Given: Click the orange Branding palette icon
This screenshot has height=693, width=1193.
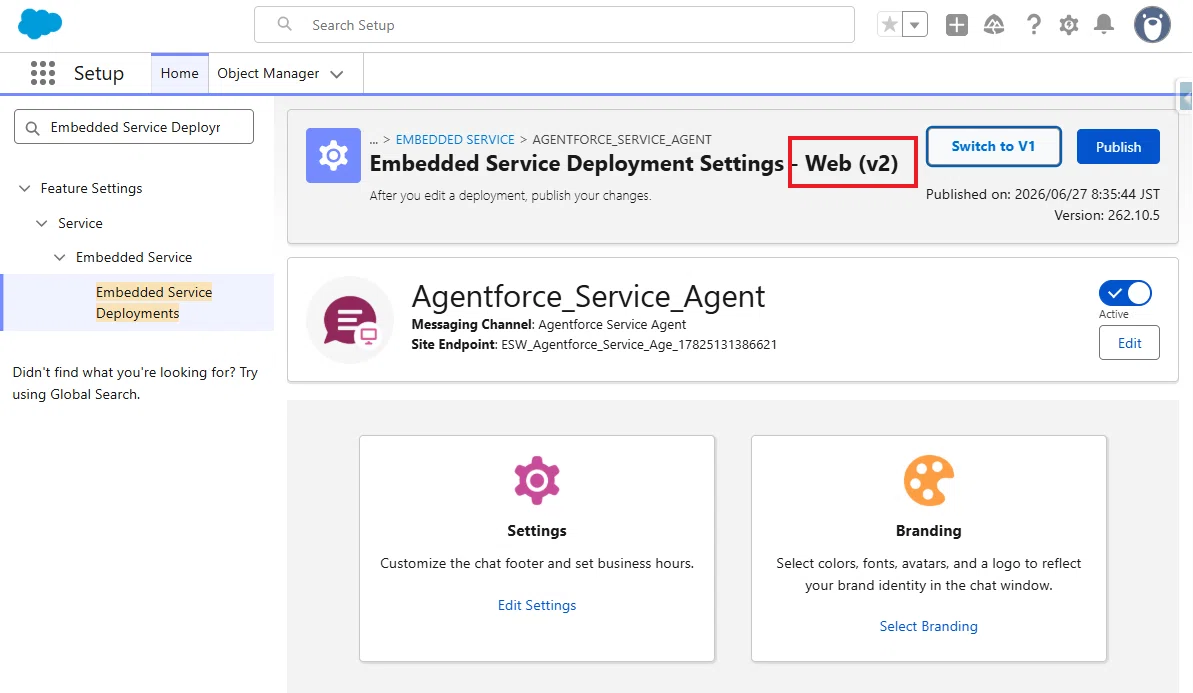Looking at the screenshot, I should 928,480.
